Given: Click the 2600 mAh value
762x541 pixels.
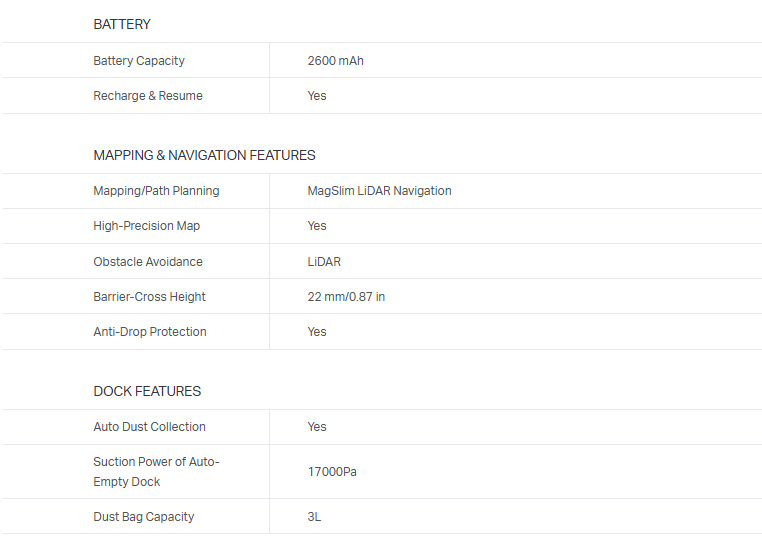Looking at the screenshot, I should click(x=335, y=61).
